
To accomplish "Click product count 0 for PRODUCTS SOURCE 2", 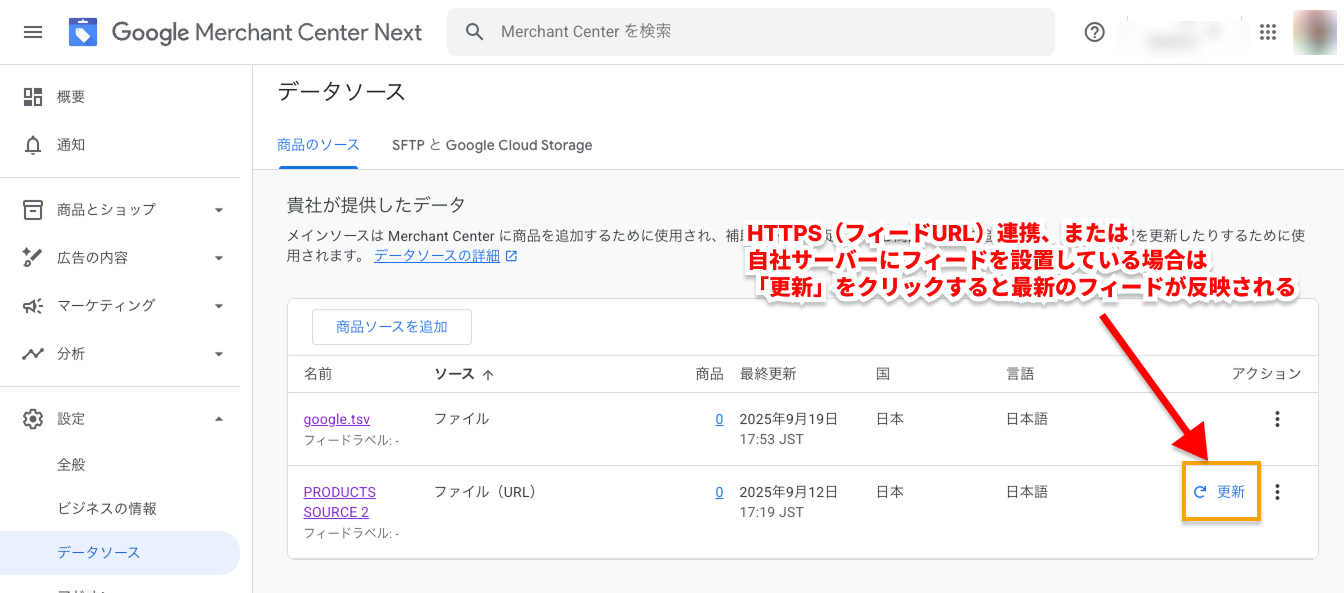I will click(719, 492).
